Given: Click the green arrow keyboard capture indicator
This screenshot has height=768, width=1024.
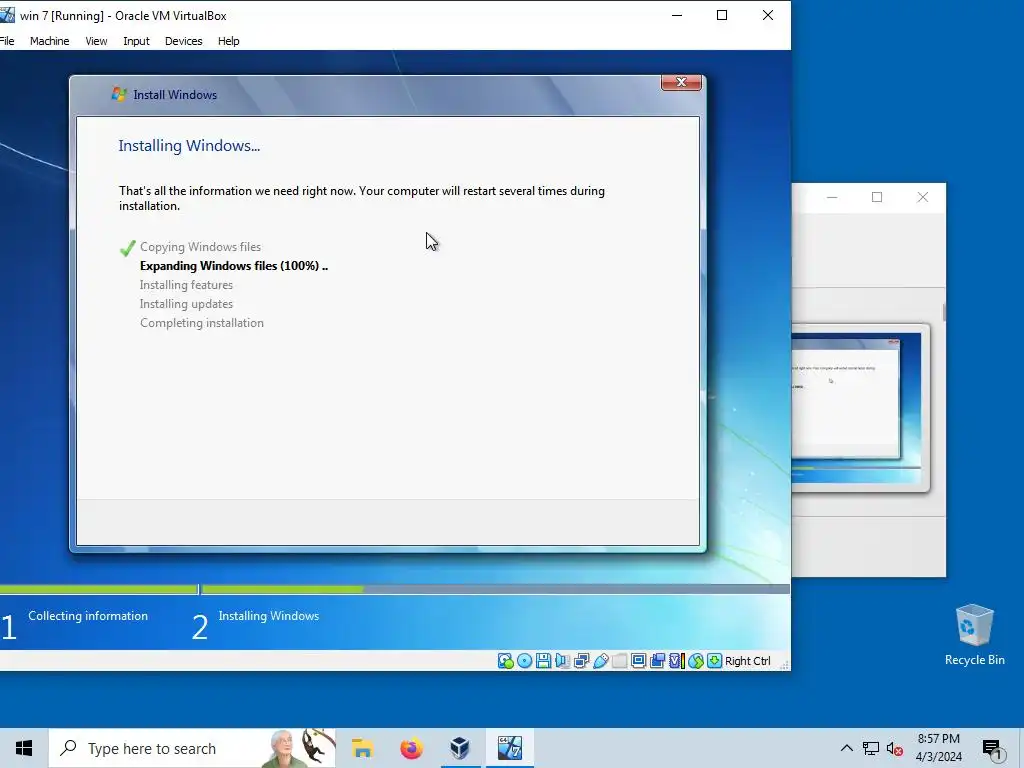Looking at the screenshot, I should (x=714, y=661).
